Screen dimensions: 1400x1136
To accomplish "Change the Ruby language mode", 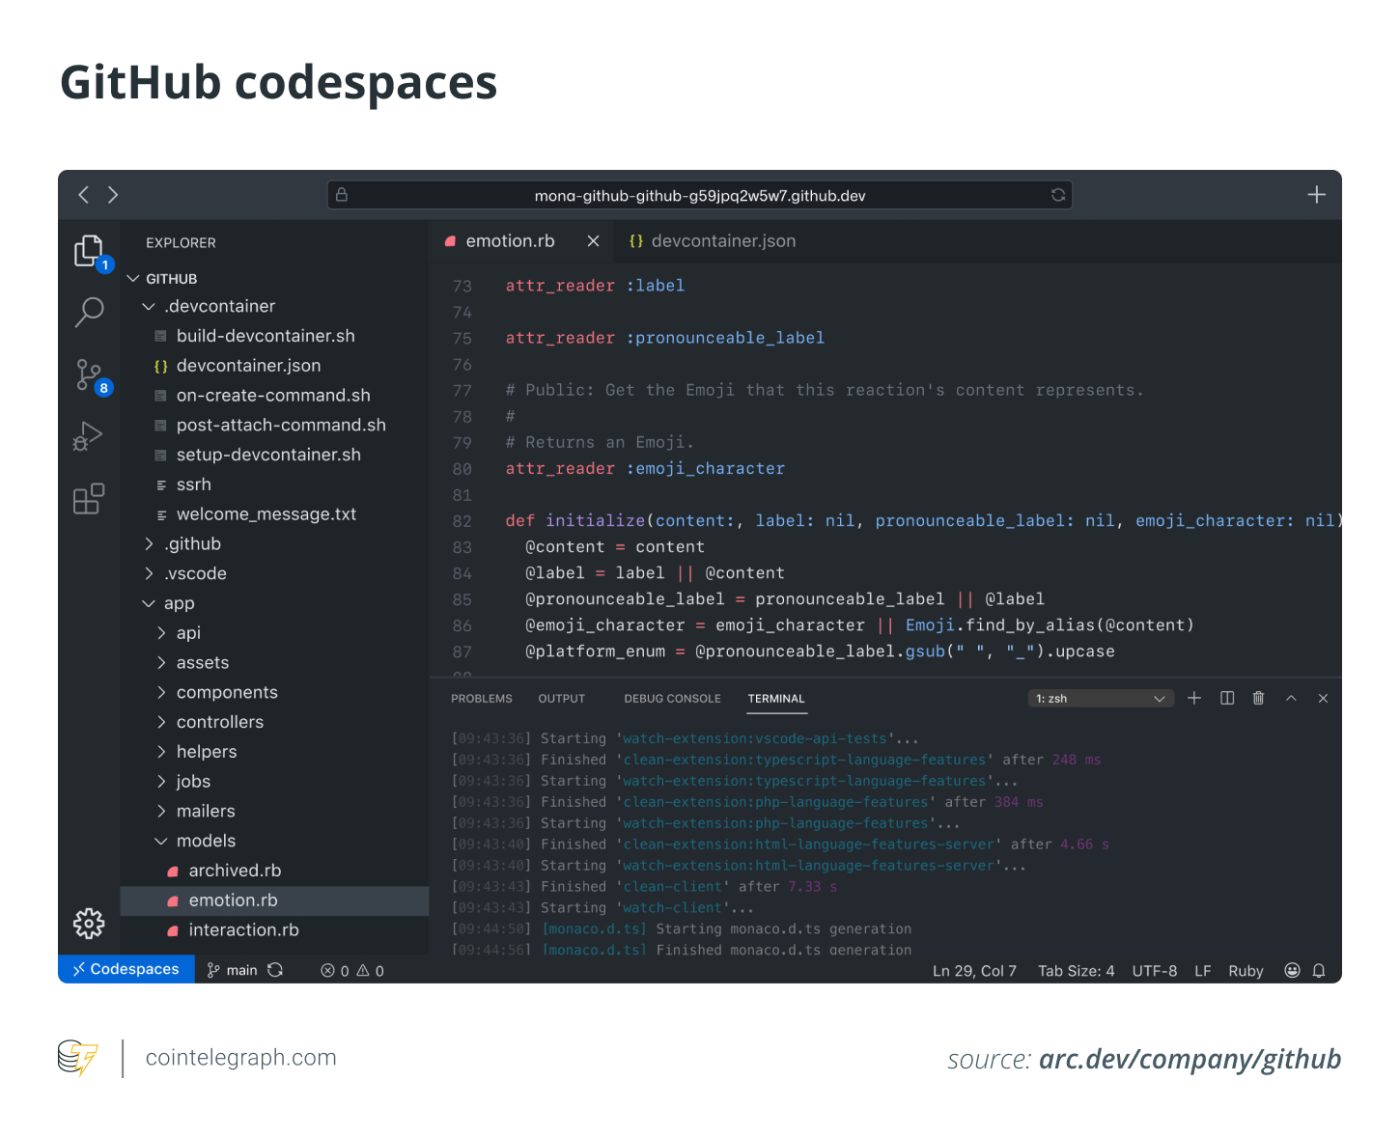I will [x=1245, y=970].
